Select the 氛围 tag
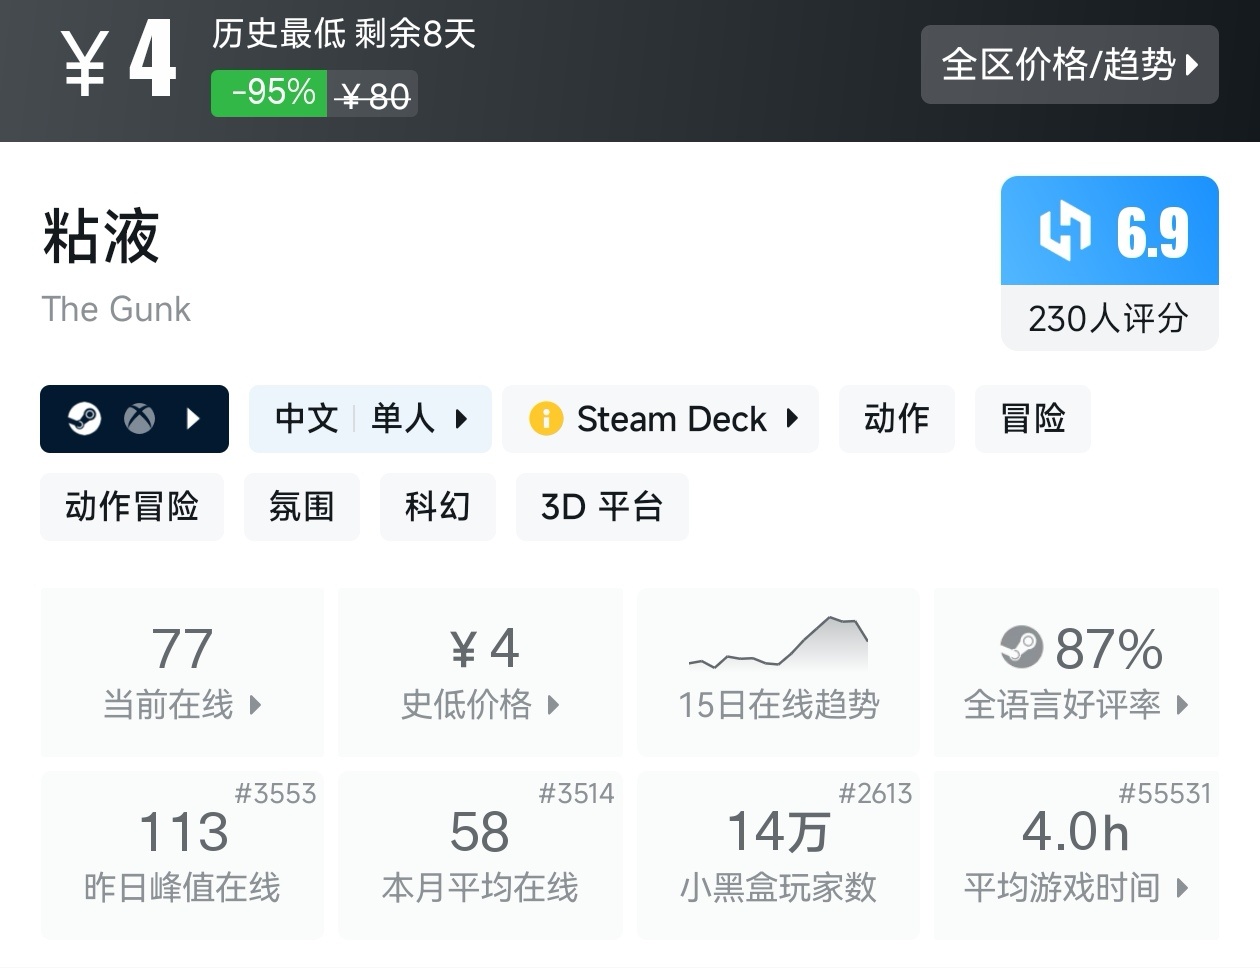Image resolution: width=1260 pixels, height=968 pixels. pos(301,506)
